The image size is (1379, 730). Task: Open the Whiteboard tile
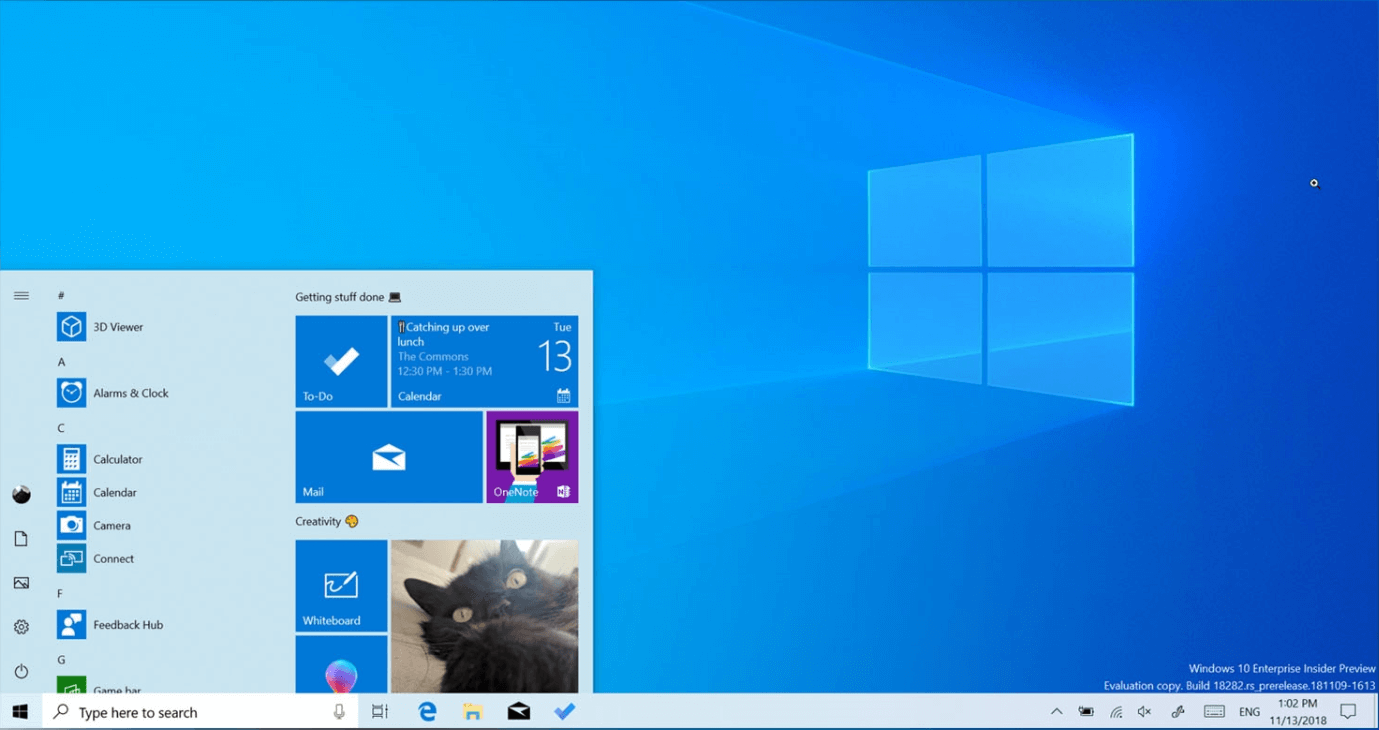click(341, 586)
